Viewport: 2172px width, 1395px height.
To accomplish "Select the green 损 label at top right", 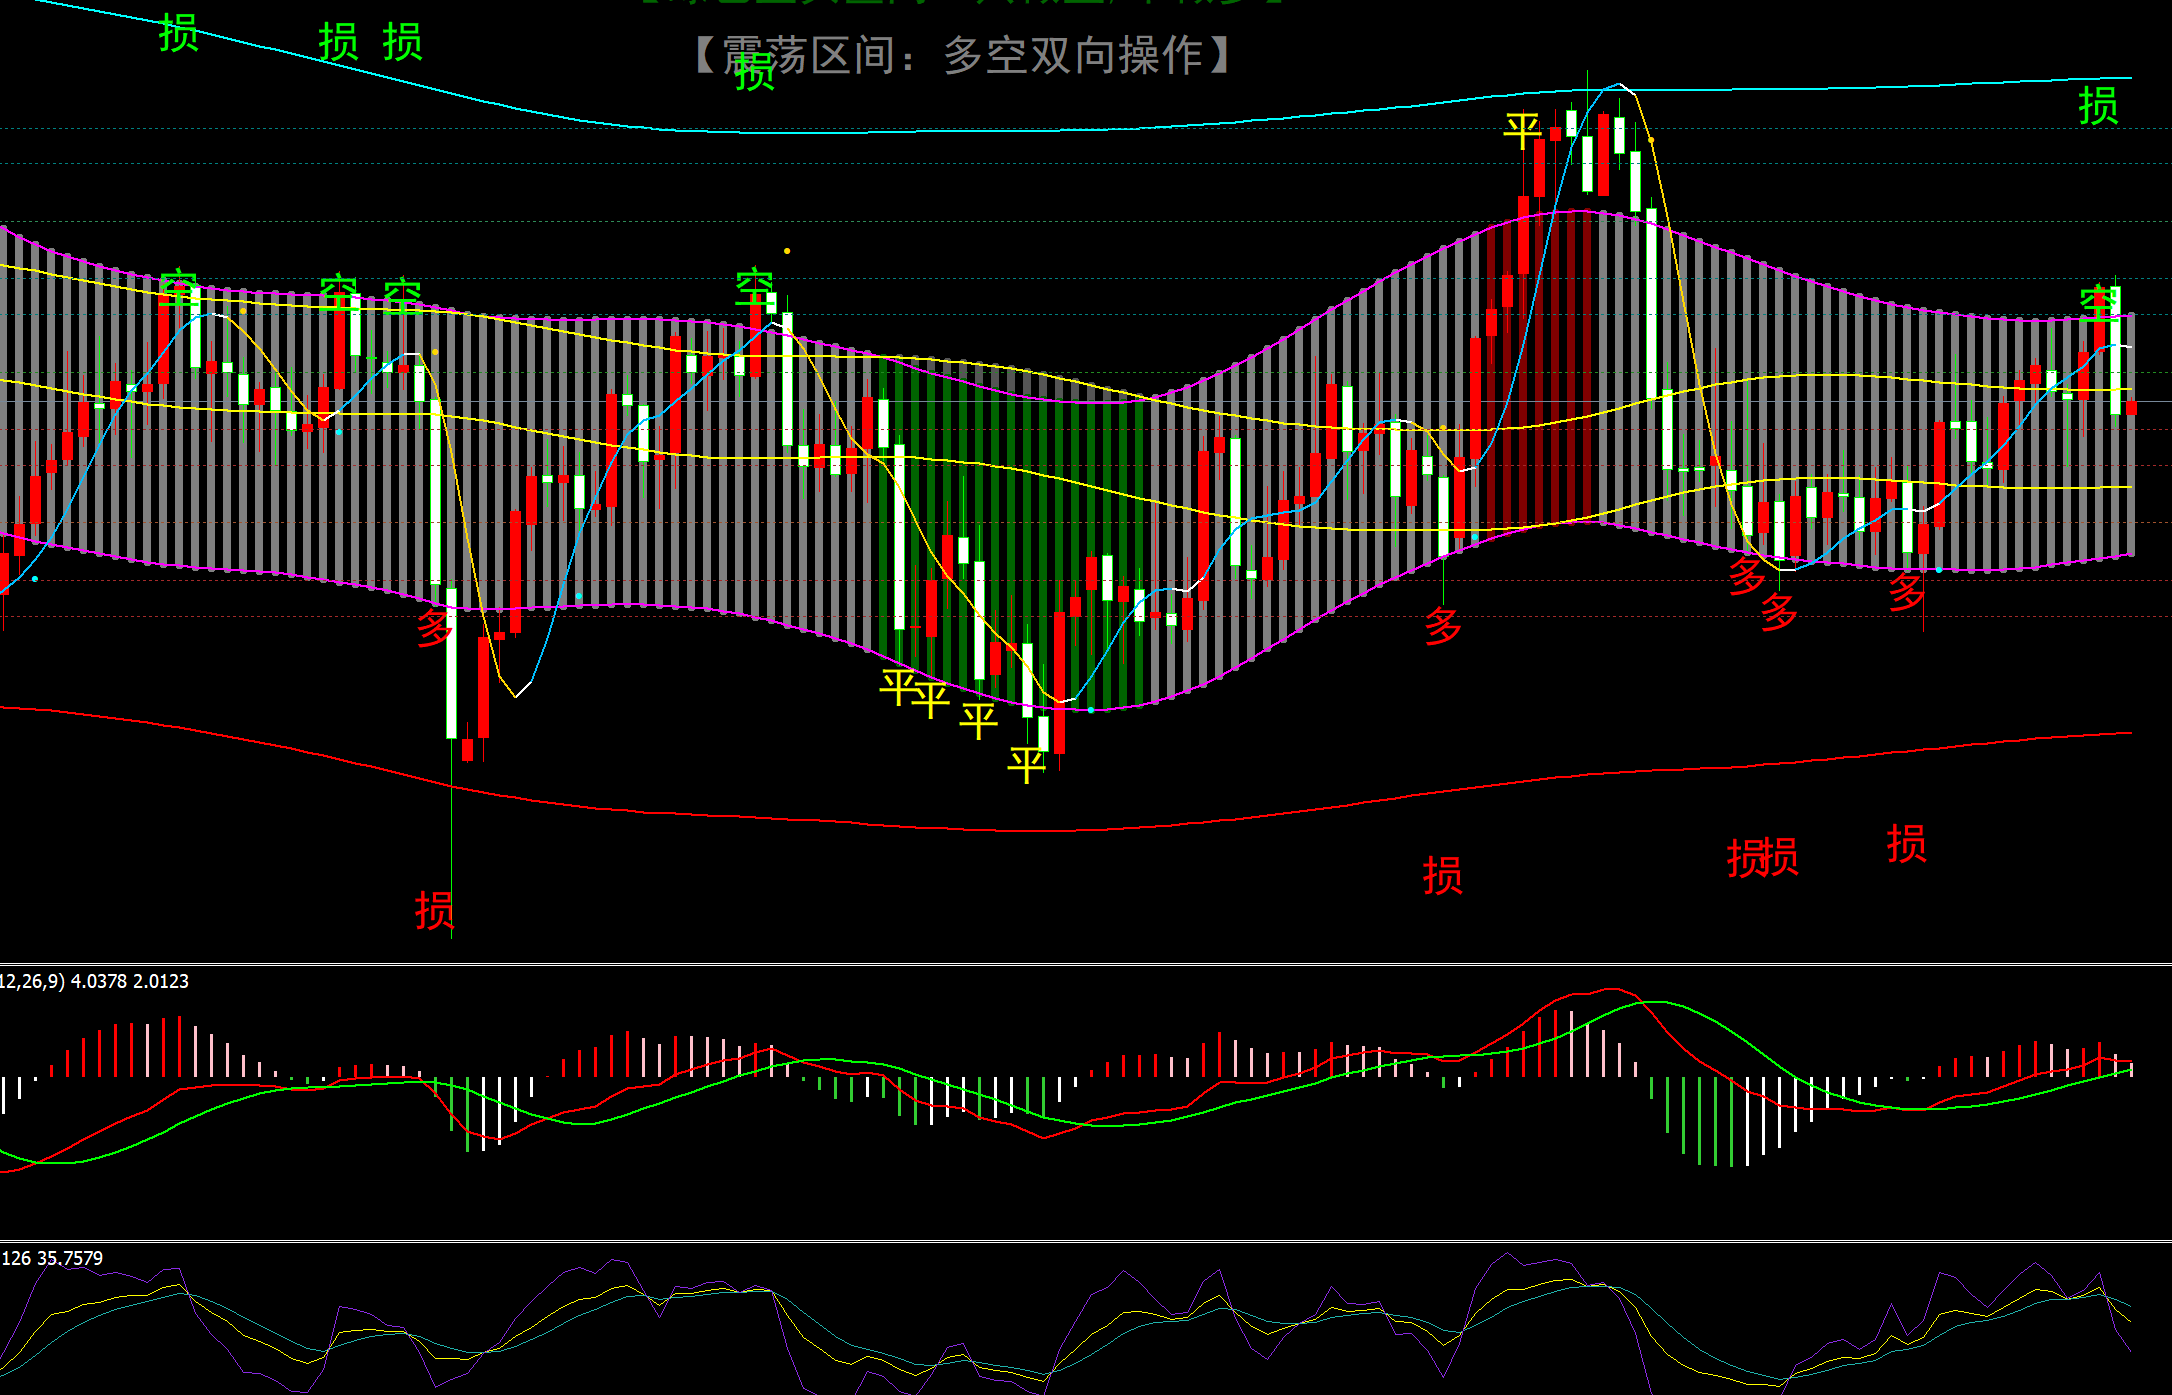I will pyautogui.click(x=2098, y=106).
